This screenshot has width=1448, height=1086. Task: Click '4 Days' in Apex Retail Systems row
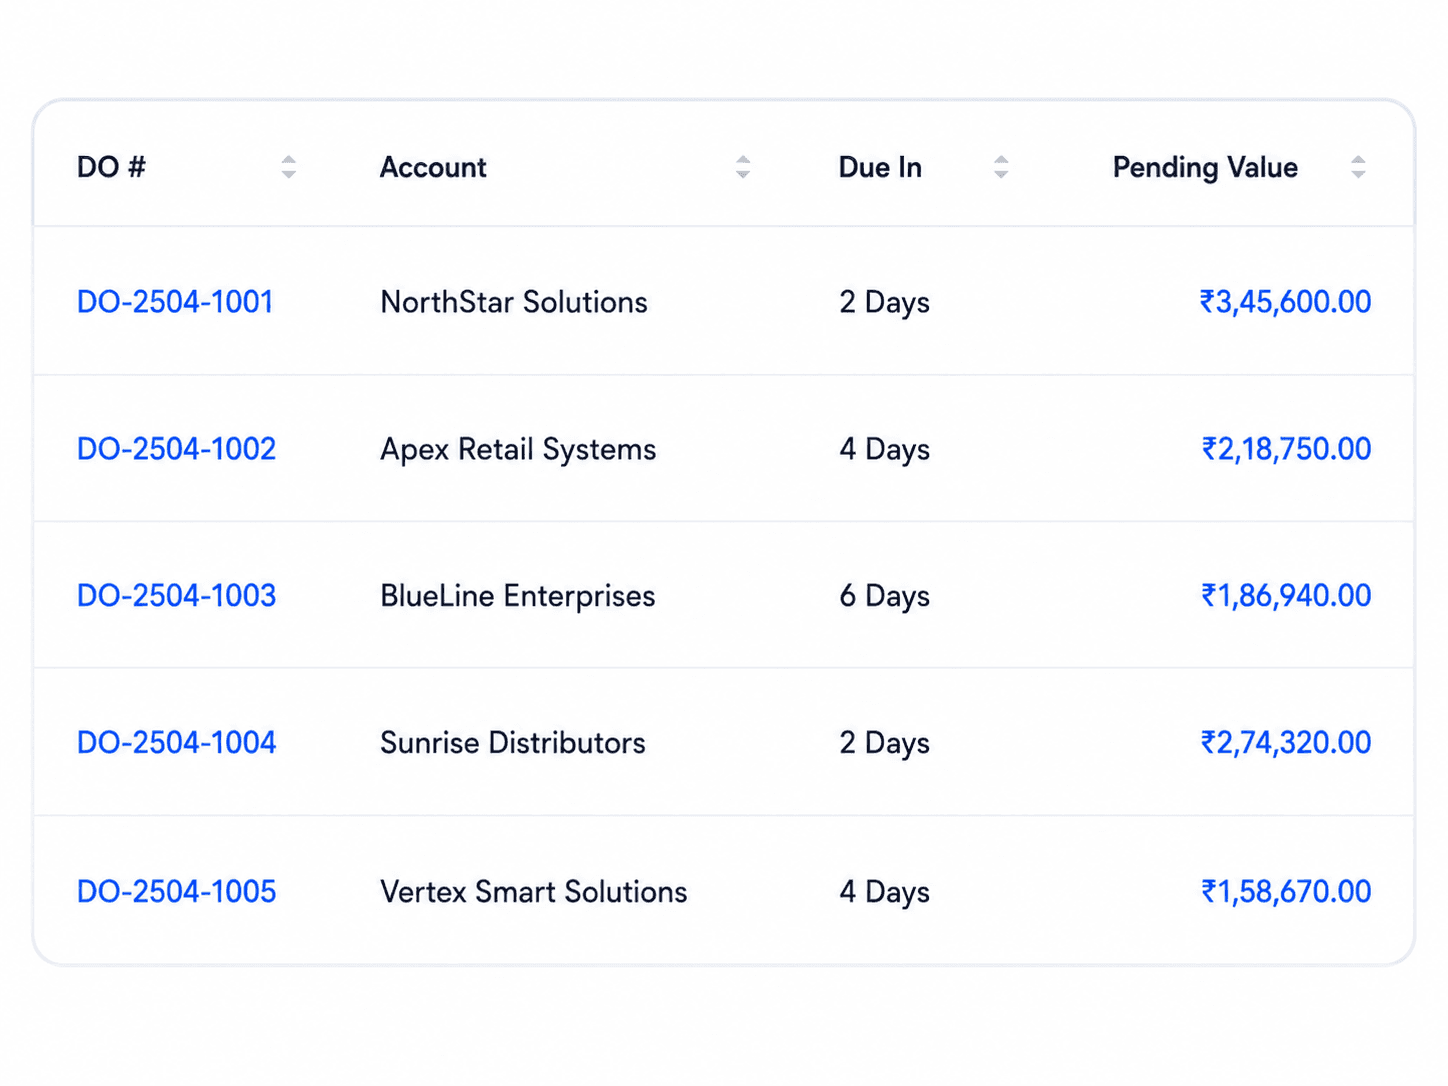click(x=884, y=450)
